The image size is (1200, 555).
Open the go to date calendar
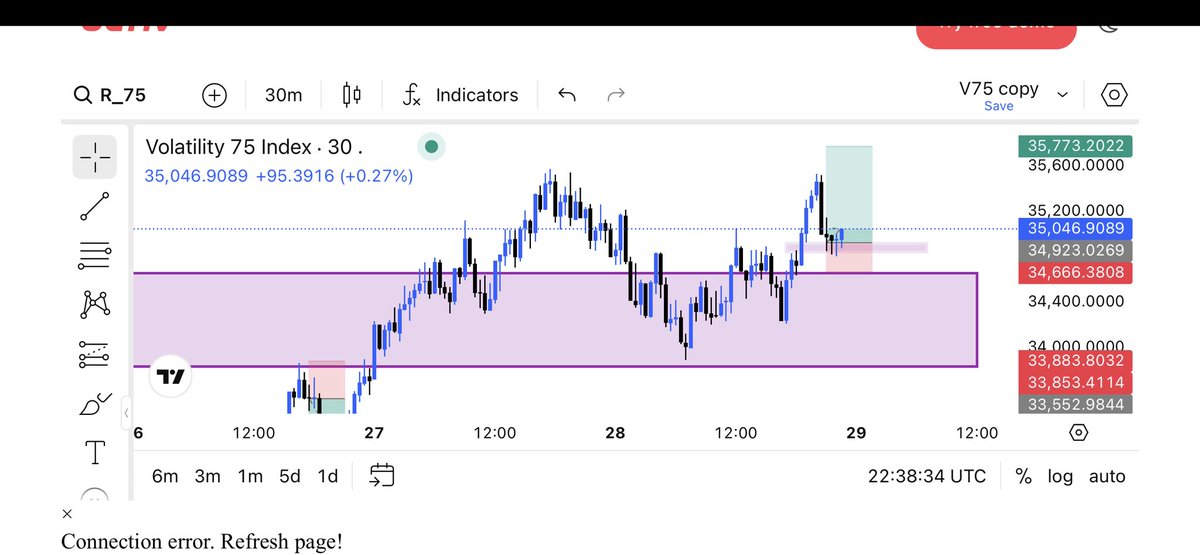(382, 475)
